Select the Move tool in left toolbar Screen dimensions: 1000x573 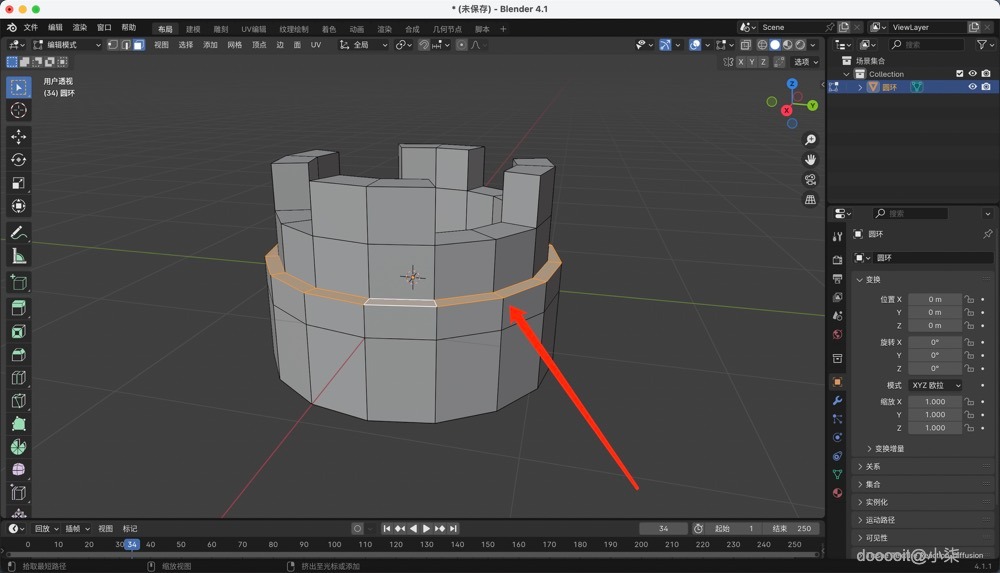[x=18, y=136]
